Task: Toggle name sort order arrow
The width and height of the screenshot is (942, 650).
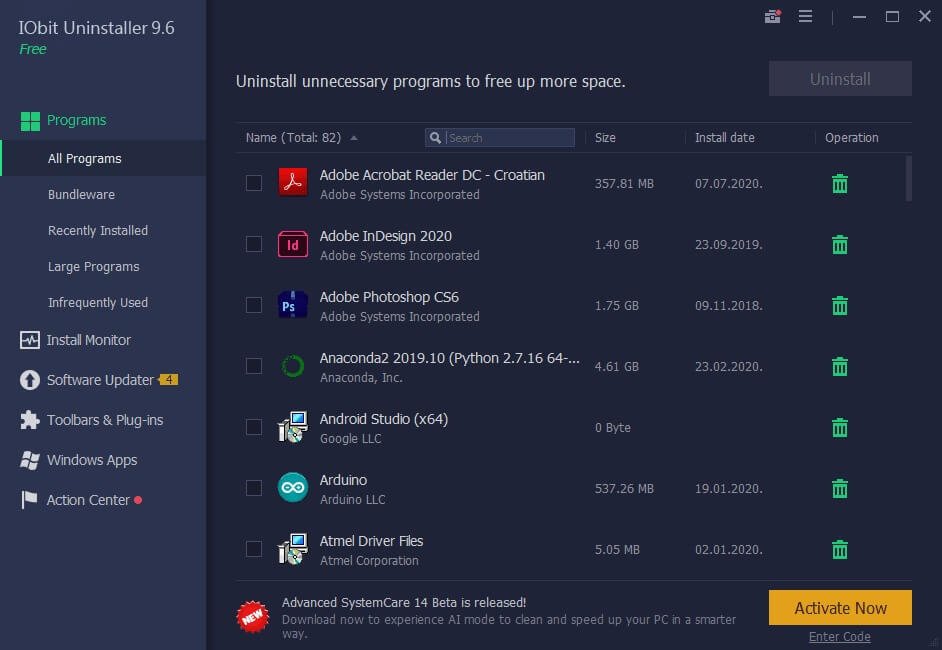Action: [x=354, y=138]
